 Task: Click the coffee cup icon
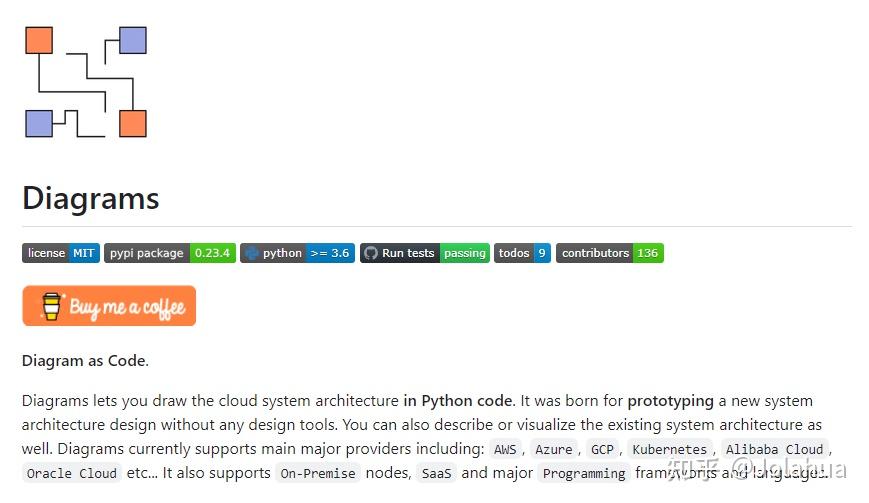pyautogui.click(x=51, y=306)
